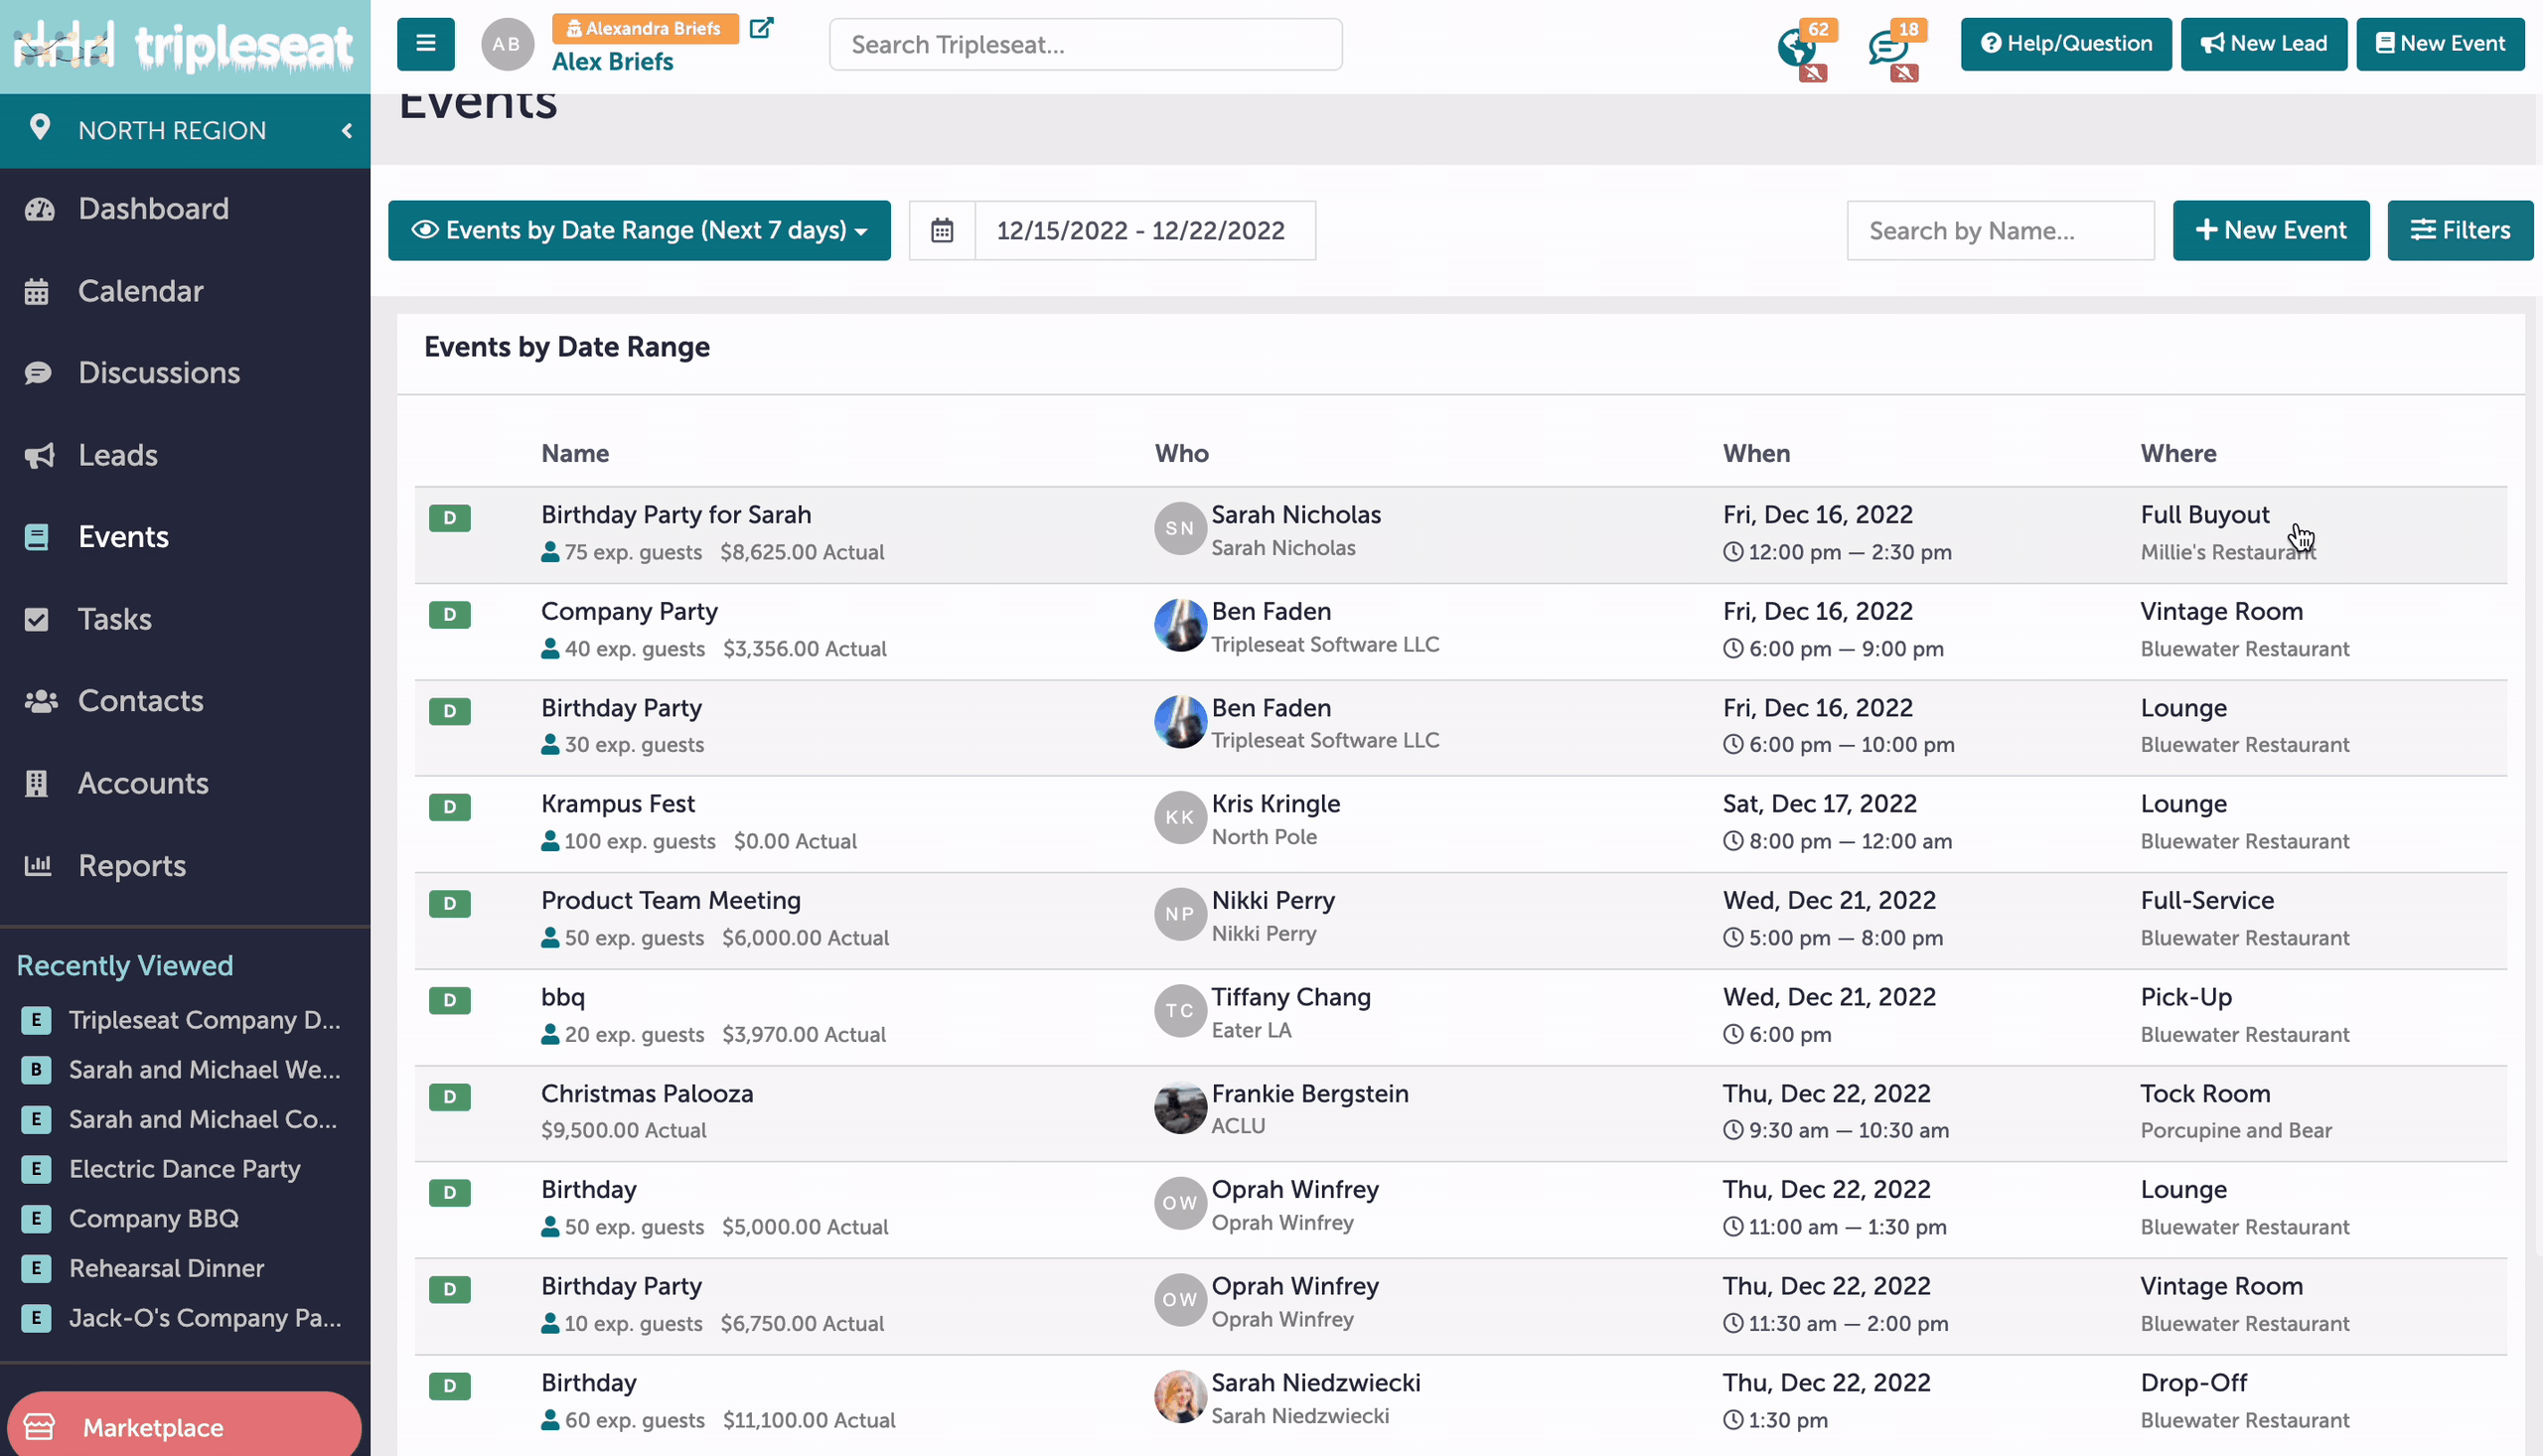Click Sarah Niedzwiecki's profile photo
This screenshot has width=2543, height=1456.
click(x=1180, y=1396)
